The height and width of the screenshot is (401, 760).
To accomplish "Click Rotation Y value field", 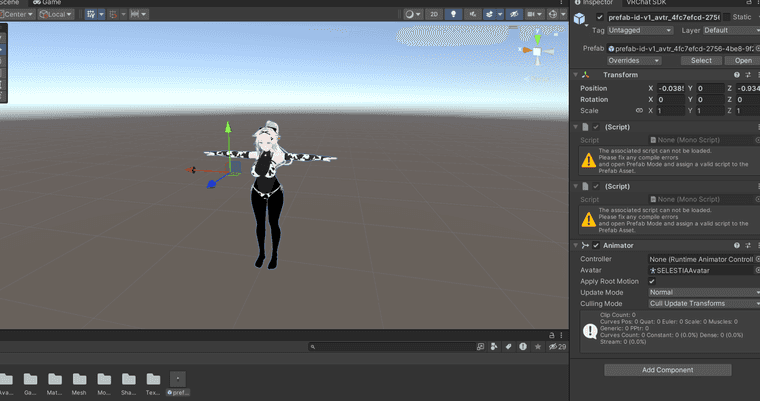I will [710, 99].
